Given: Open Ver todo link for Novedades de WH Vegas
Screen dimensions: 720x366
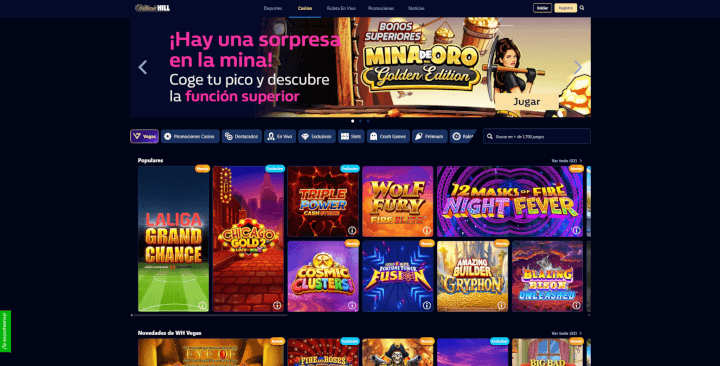Looking at the screenshot, I should point(567,333).
